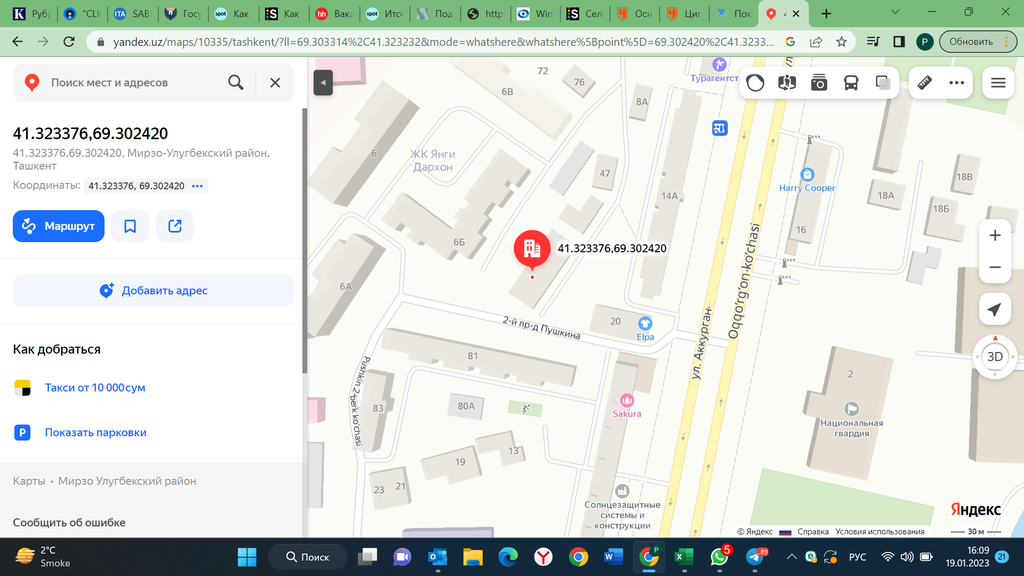Expand more map tools (three dots)
This screenshot has height=576, width=1024.
(957, 83)
